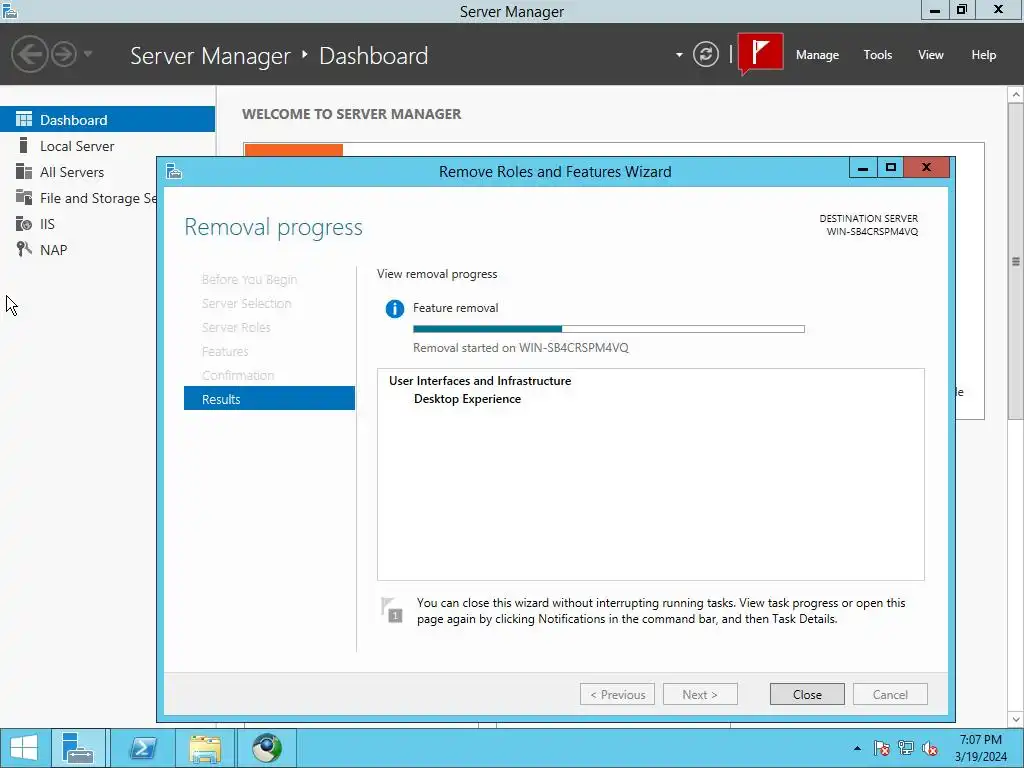Go forward using the header forward arrow
This screenshot has height=768, width=1024.
pos(64,54)
